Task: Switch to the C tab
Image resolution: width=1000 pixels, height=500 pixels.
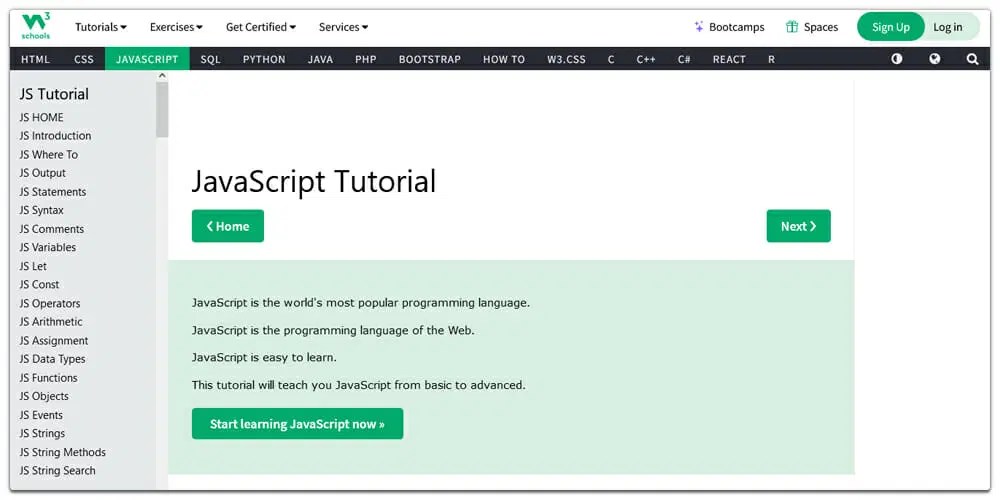Action: click(611, 59)
